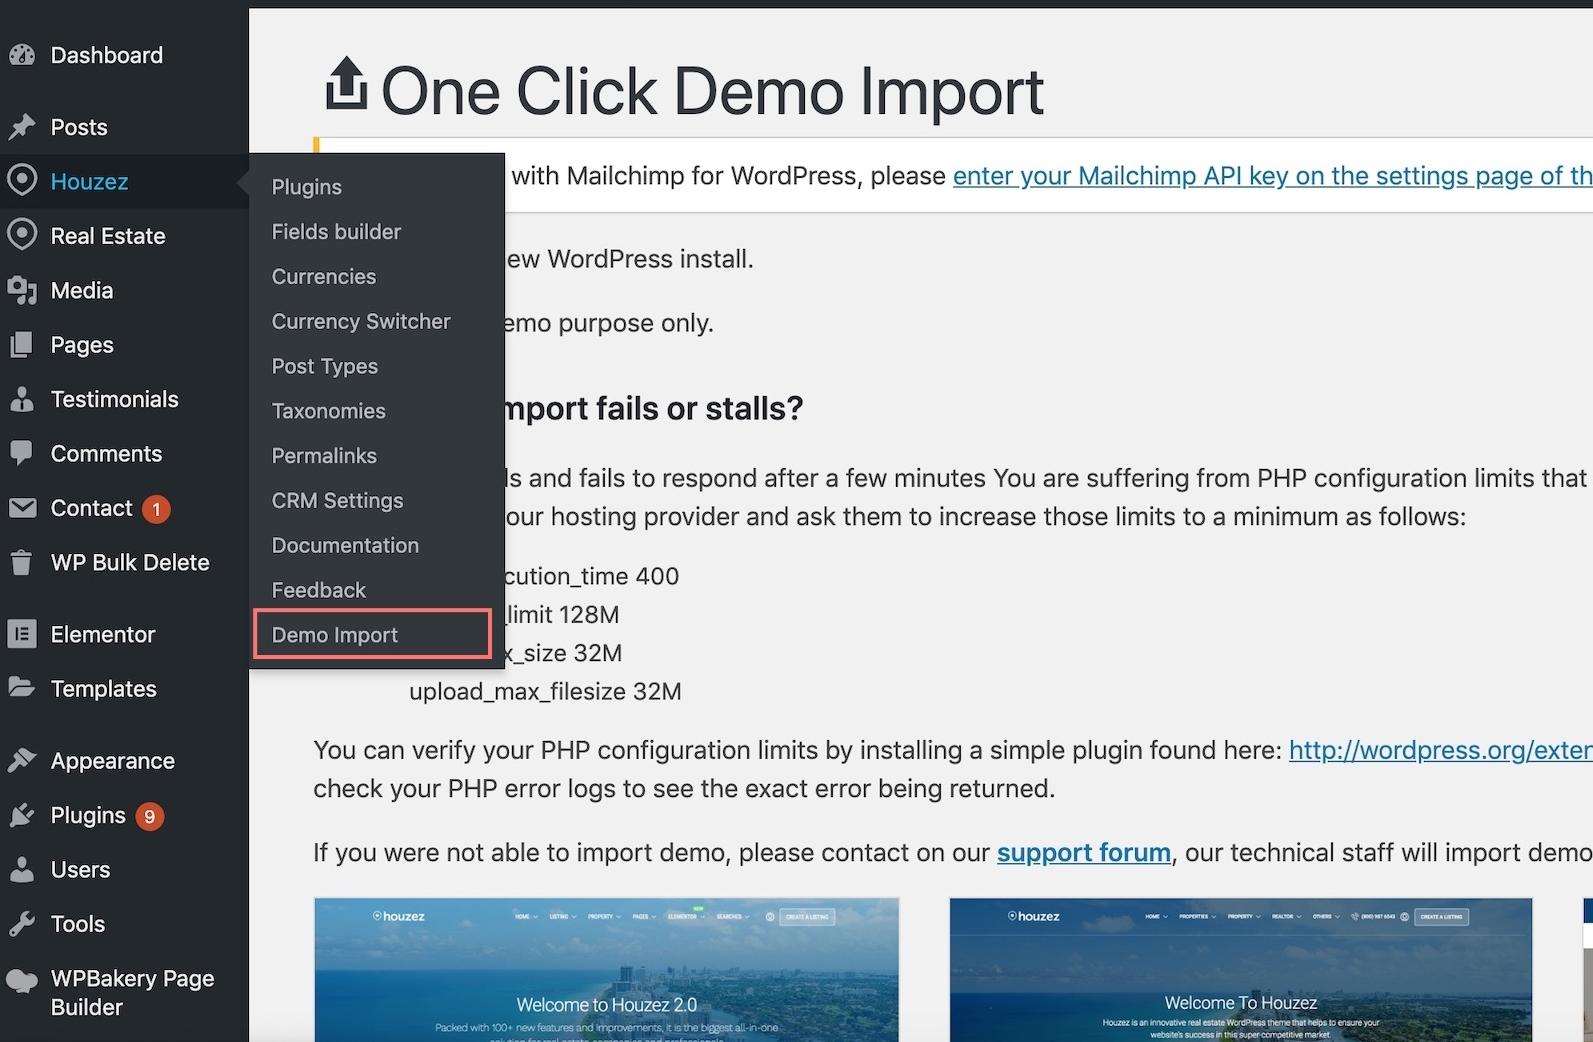This screenshot has width=1593, height=1042.
Task: Click the Contact envelope icon
Action: click(x=22, y=508)
